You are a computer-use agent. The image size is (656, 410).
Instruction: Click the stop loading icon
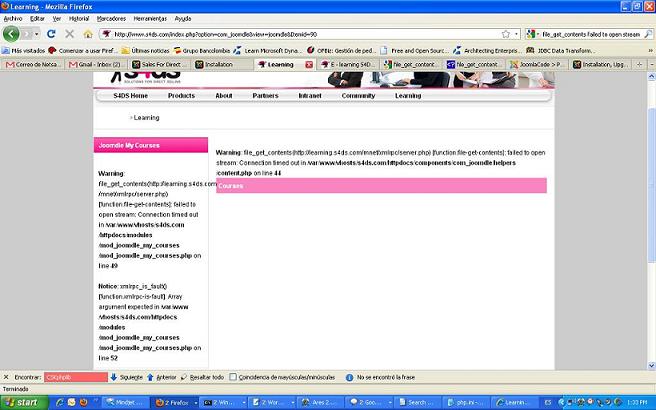[x=71, y=34]
